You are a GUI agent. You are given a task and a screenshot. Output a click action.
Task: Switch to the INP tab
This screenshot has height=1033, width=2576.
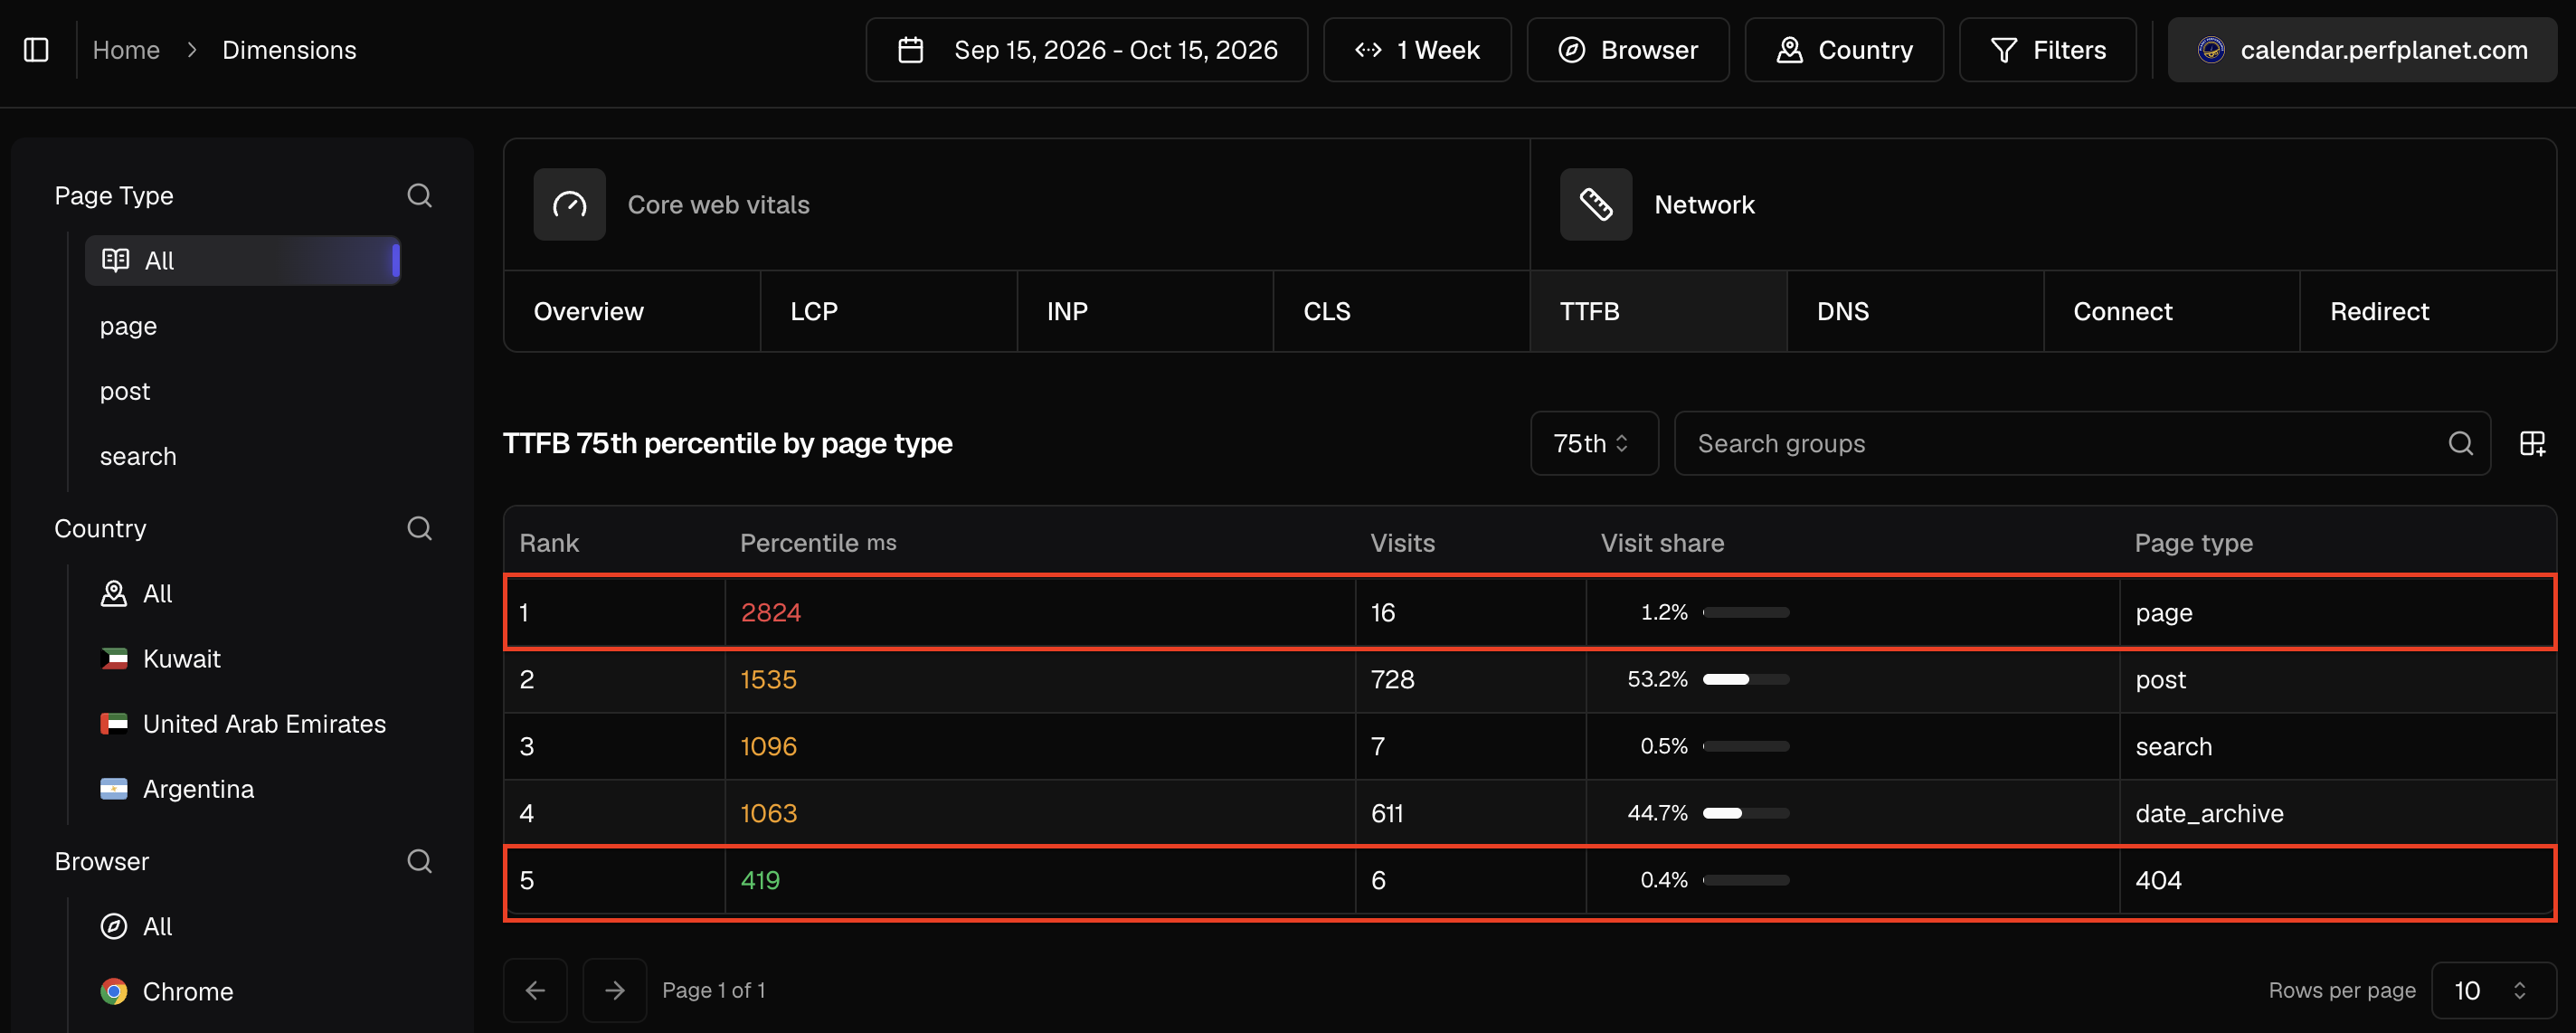[x=1145, y=311]
